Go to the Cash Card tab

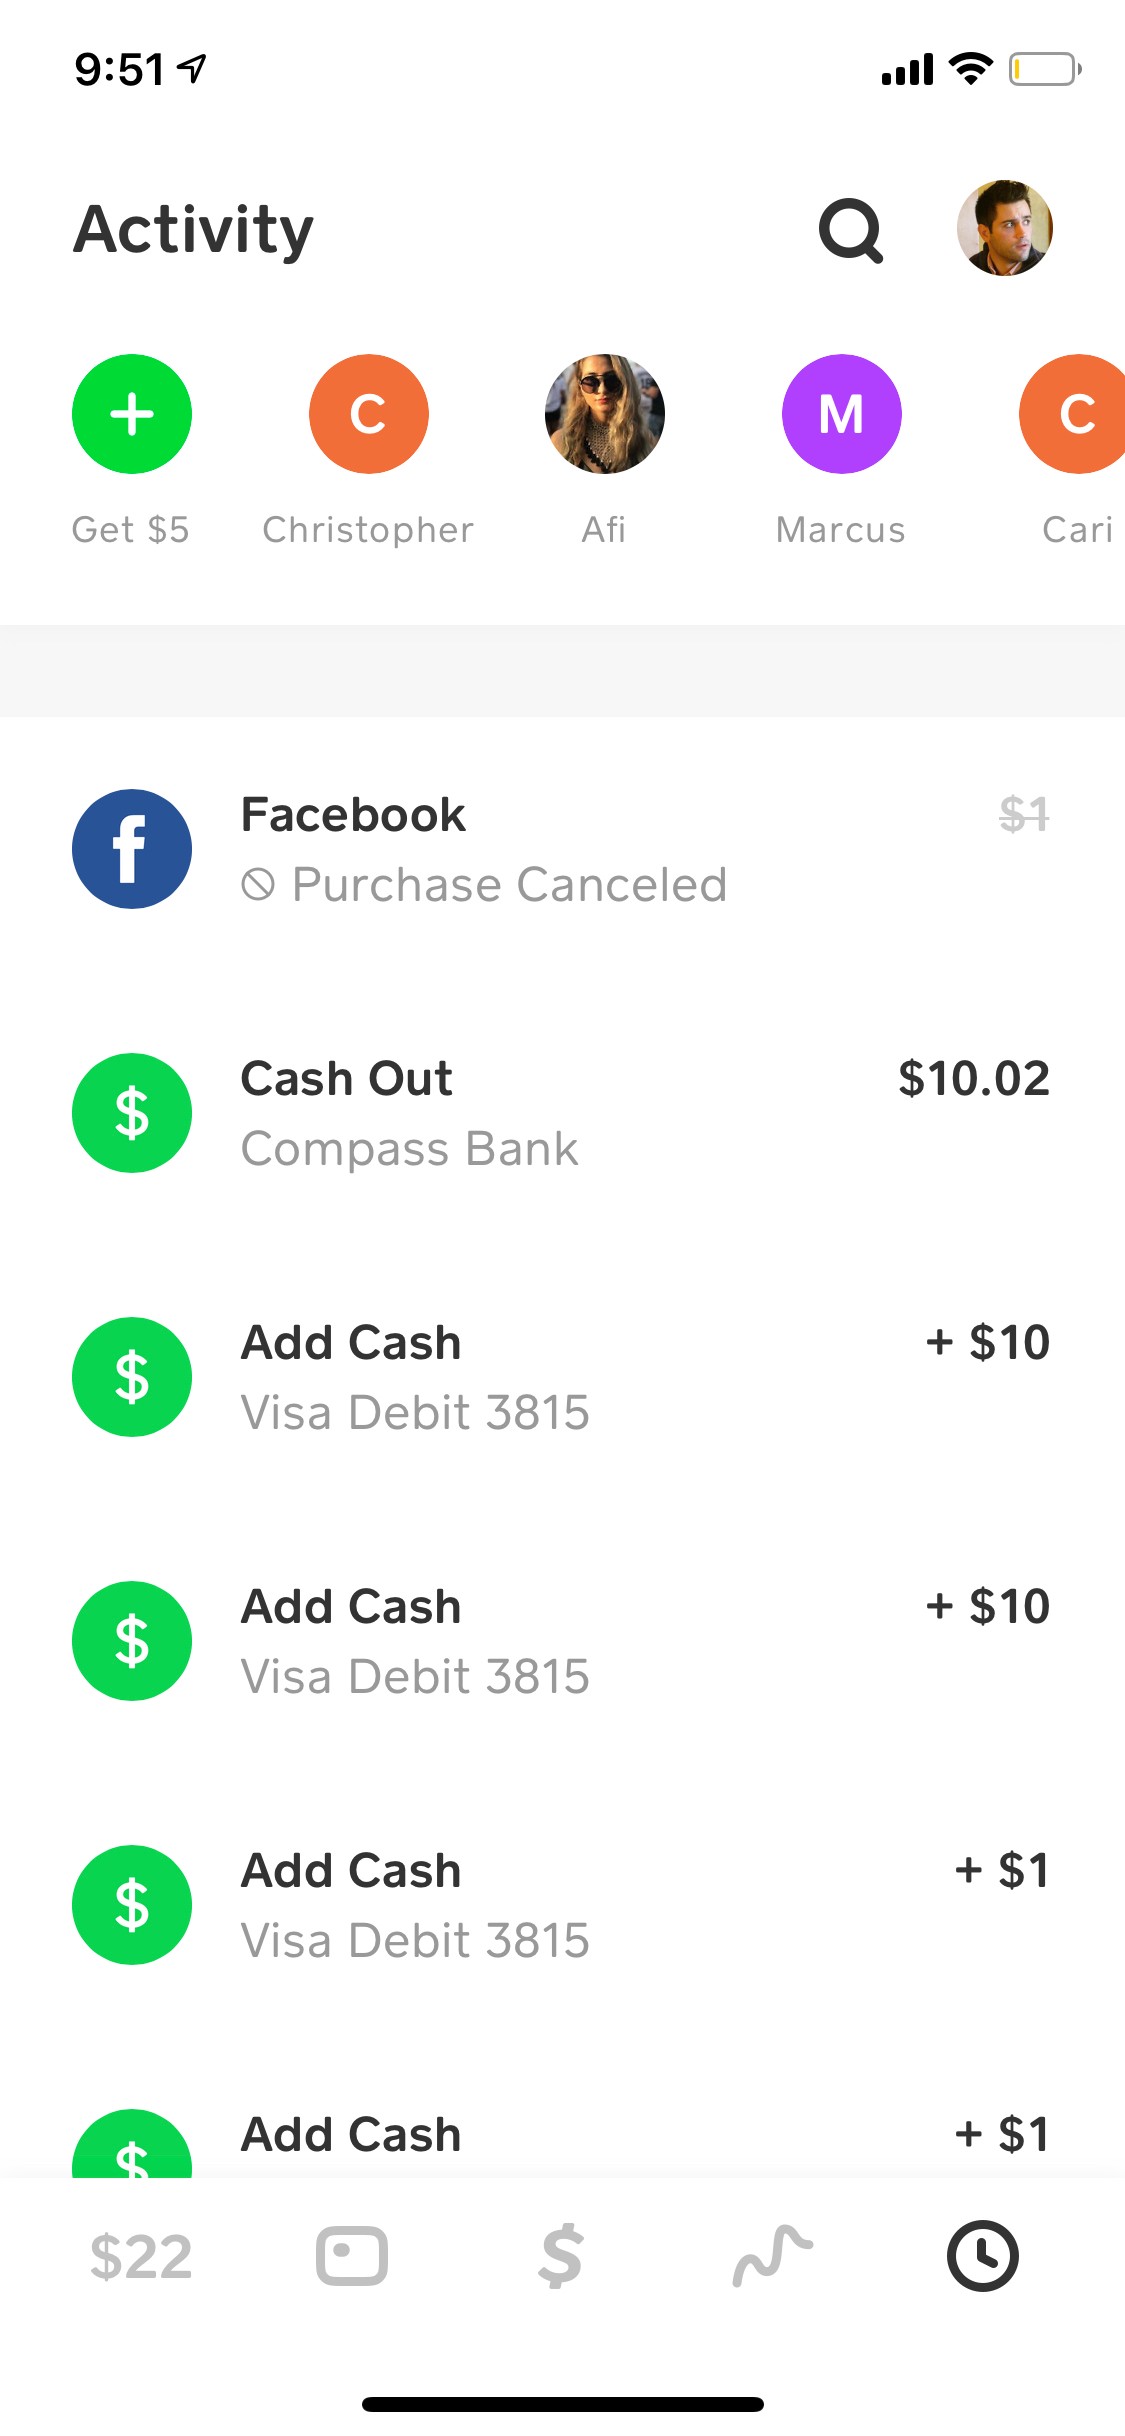click(x=352, y=2256)
